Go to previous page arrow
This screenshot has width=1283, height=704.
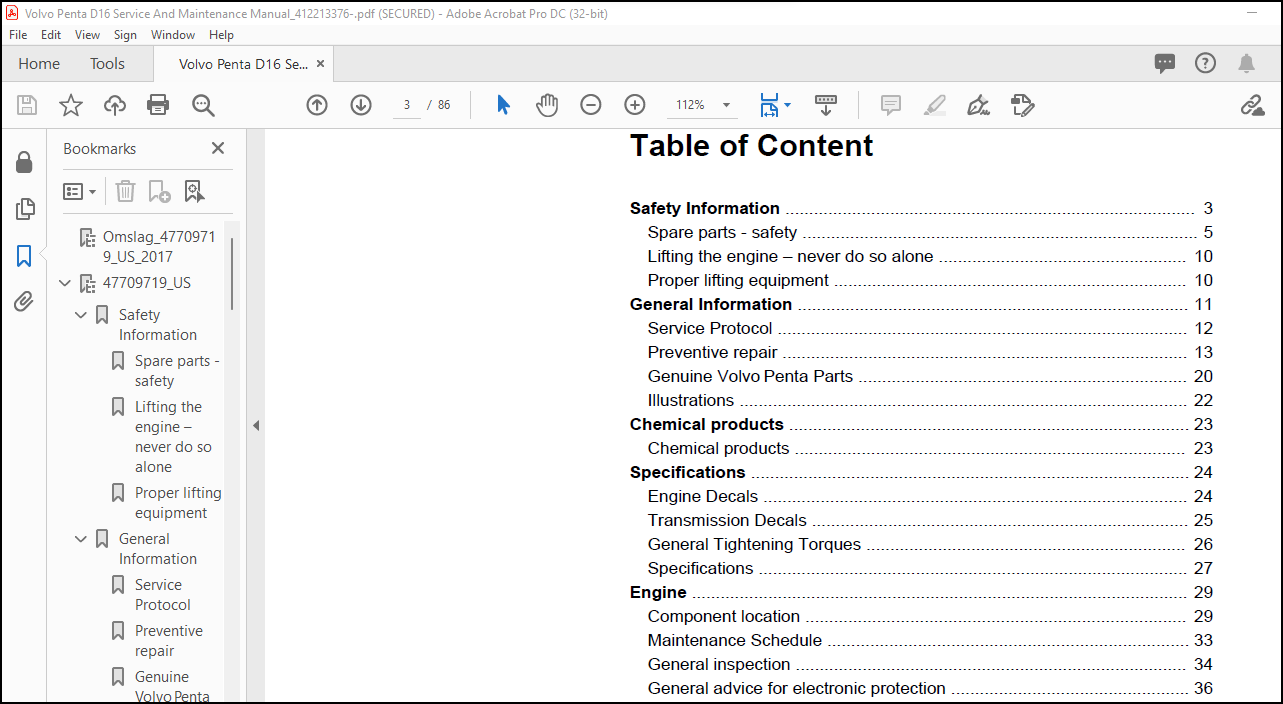point(317,105)
